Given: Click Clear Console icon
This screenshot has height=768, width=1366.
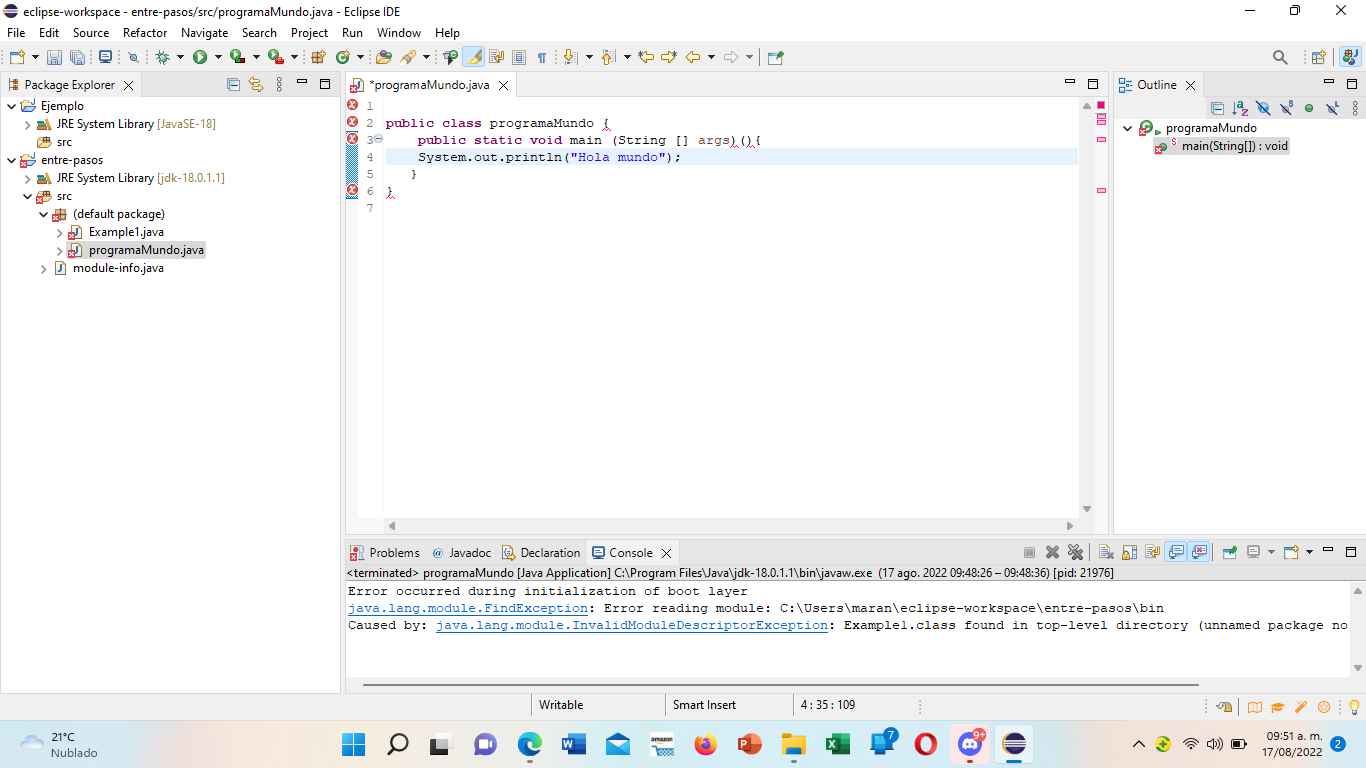Looking at the screenshot, I should 1106,552.
